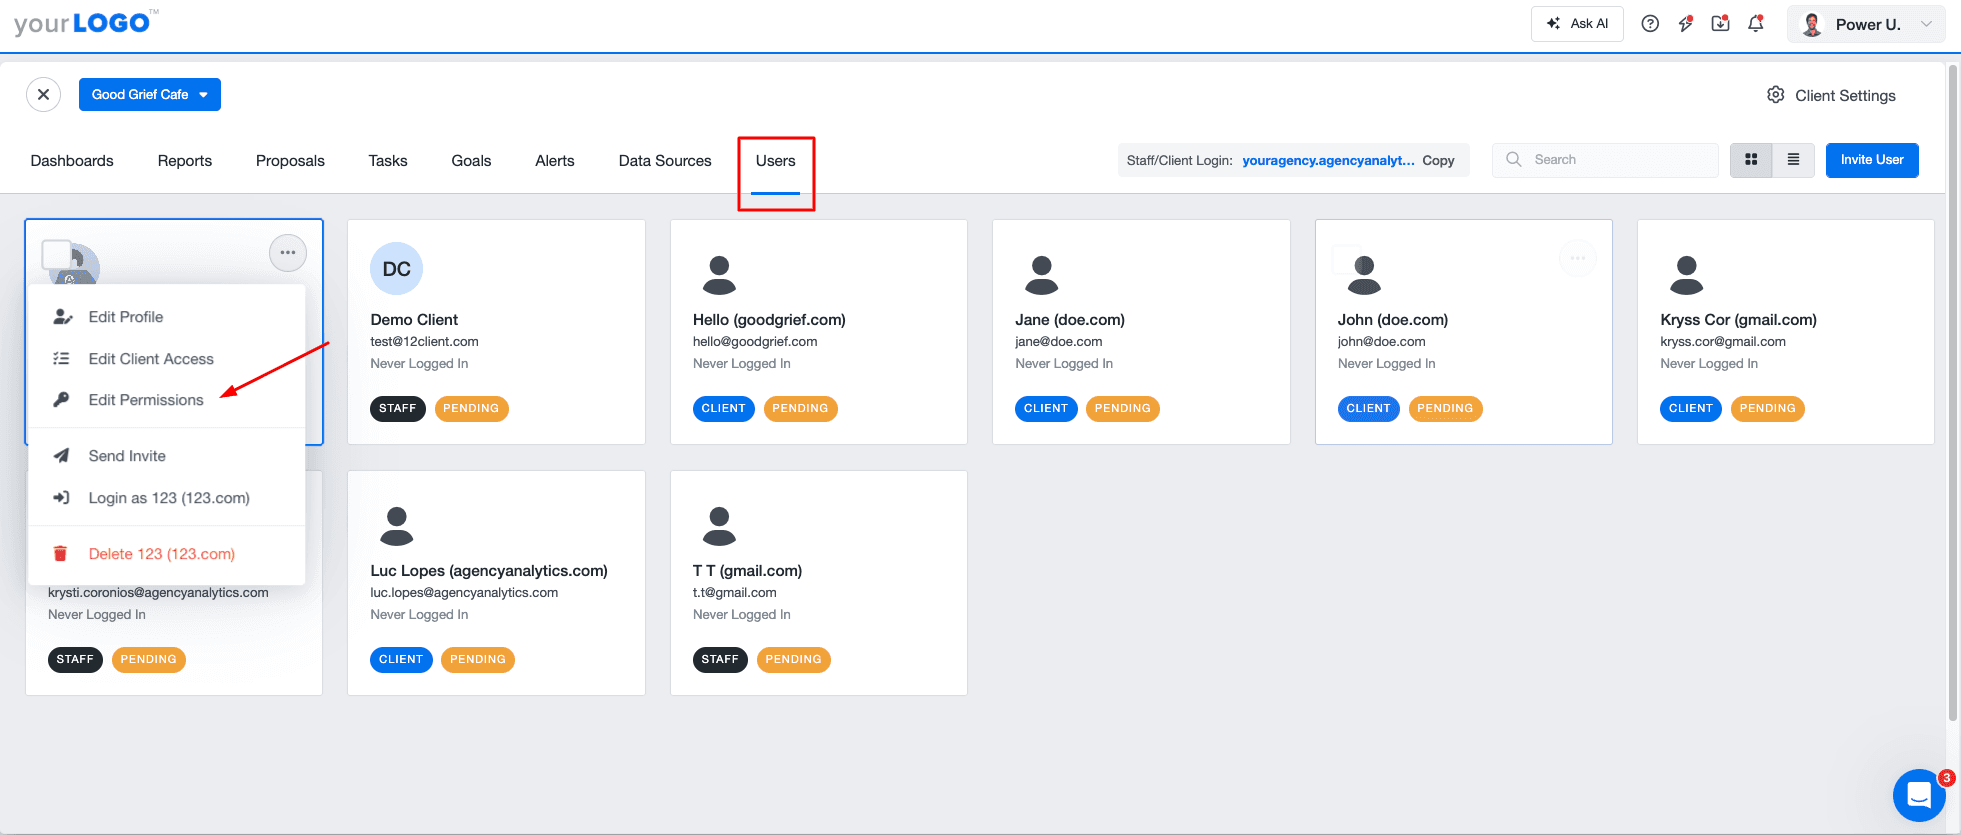Switch to the Dashboards tab
Image resolution: width=1961 pixels, height=835 pixels.
pos(72,161)
